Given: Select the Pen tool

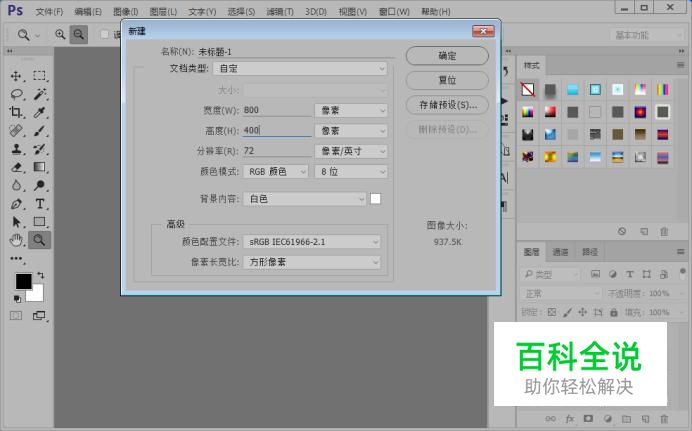Looking at the screenshot, I should tap(16, 204).
